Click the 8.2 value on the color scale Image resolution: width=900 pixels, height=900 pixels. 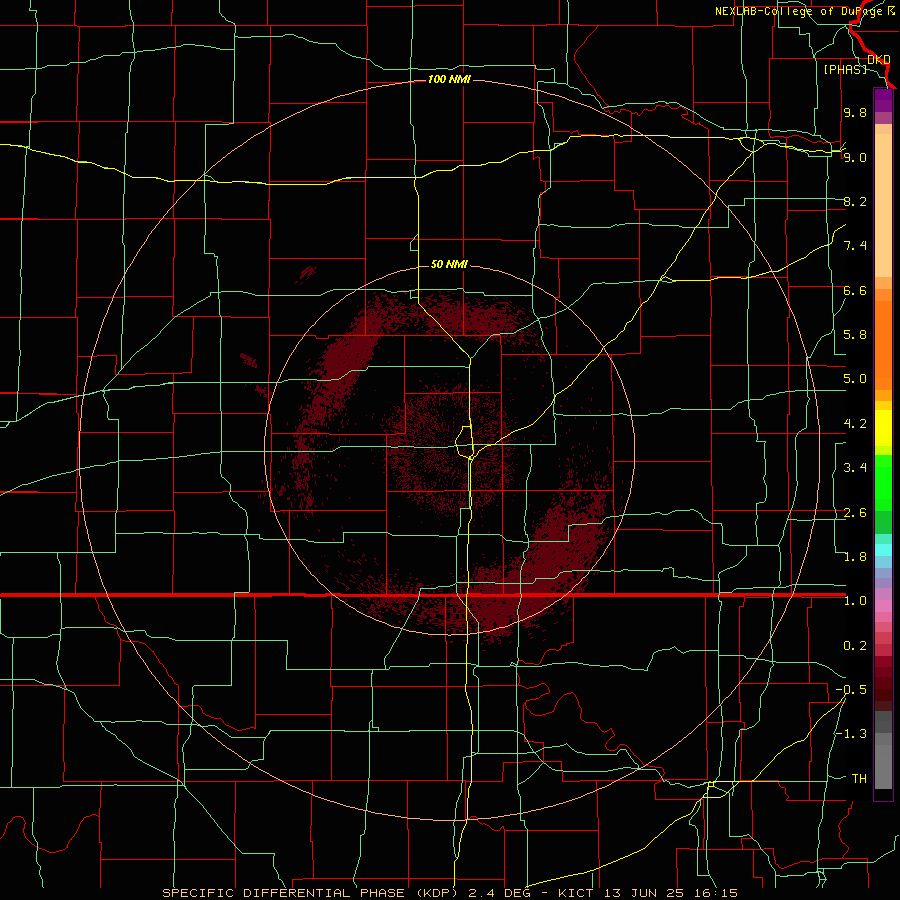[x=855, y=201]
